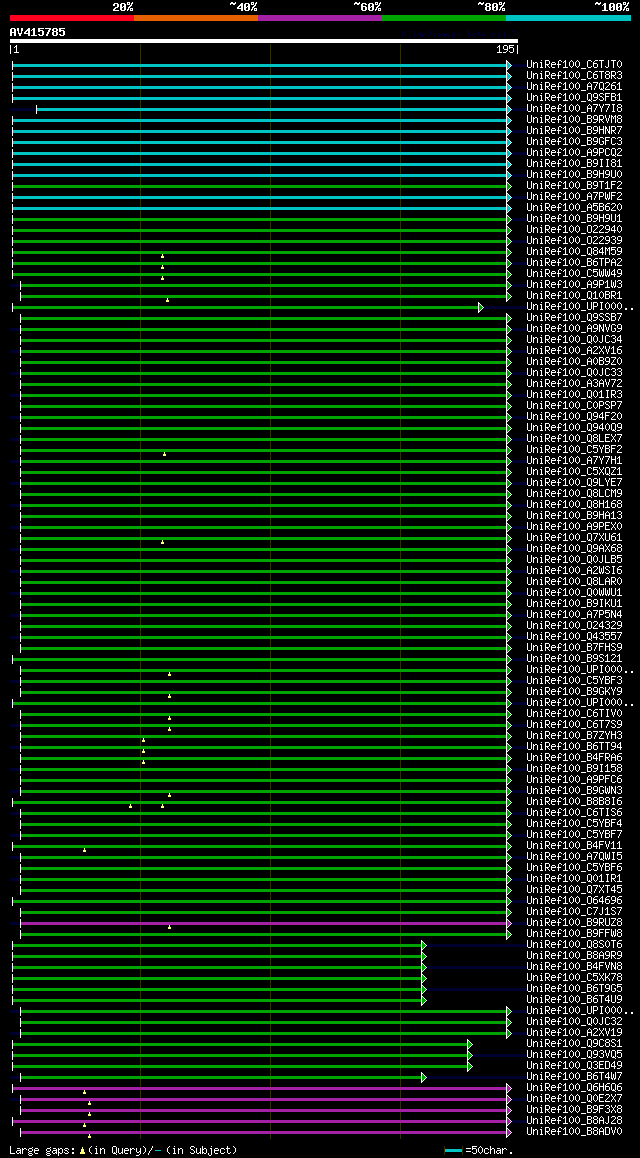
Task: Select the UniRef100_A7PWF2 label
Action: pos(574,196)
